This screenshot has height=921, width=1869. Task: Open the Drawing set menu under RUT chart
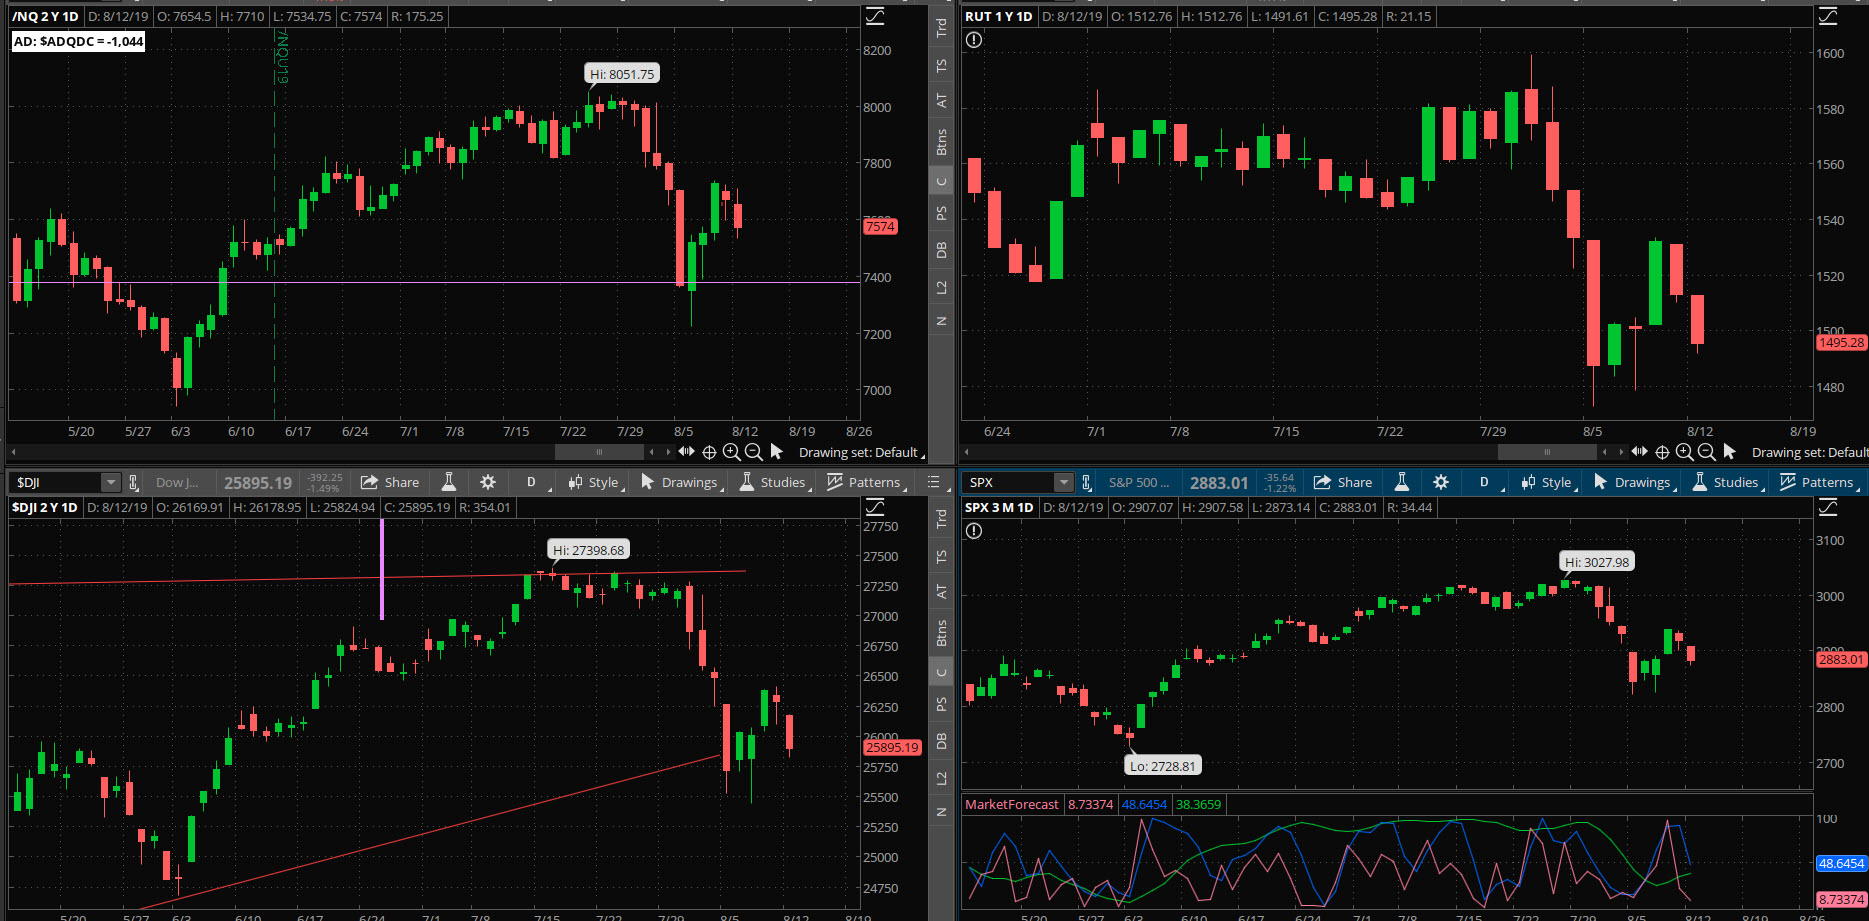click(1810, 452)
